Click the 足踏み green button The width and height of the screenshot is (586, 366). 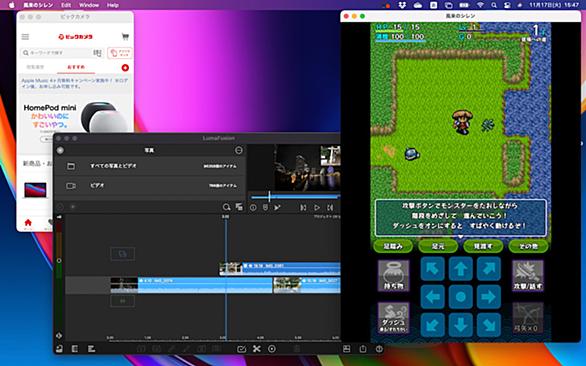[393, 246]
